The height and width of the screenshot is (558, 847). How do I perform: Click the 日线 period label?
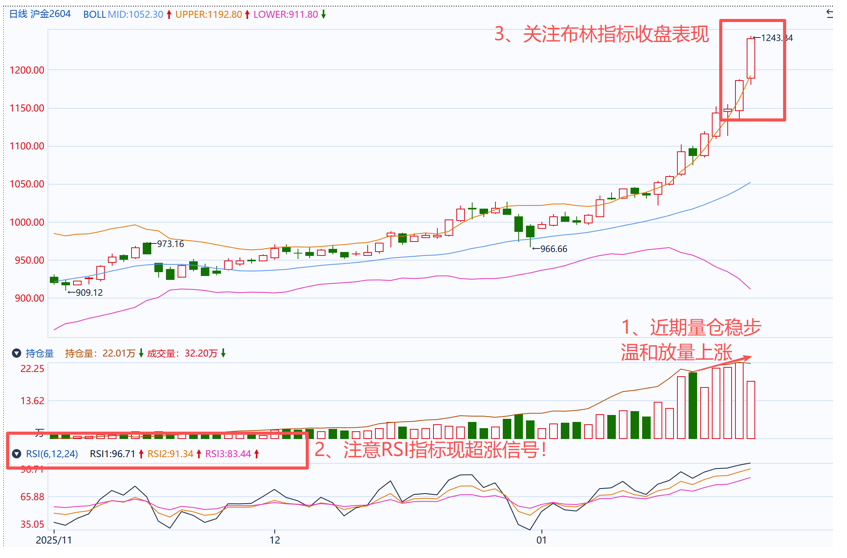pyautogui.click(x=18, y=14)
